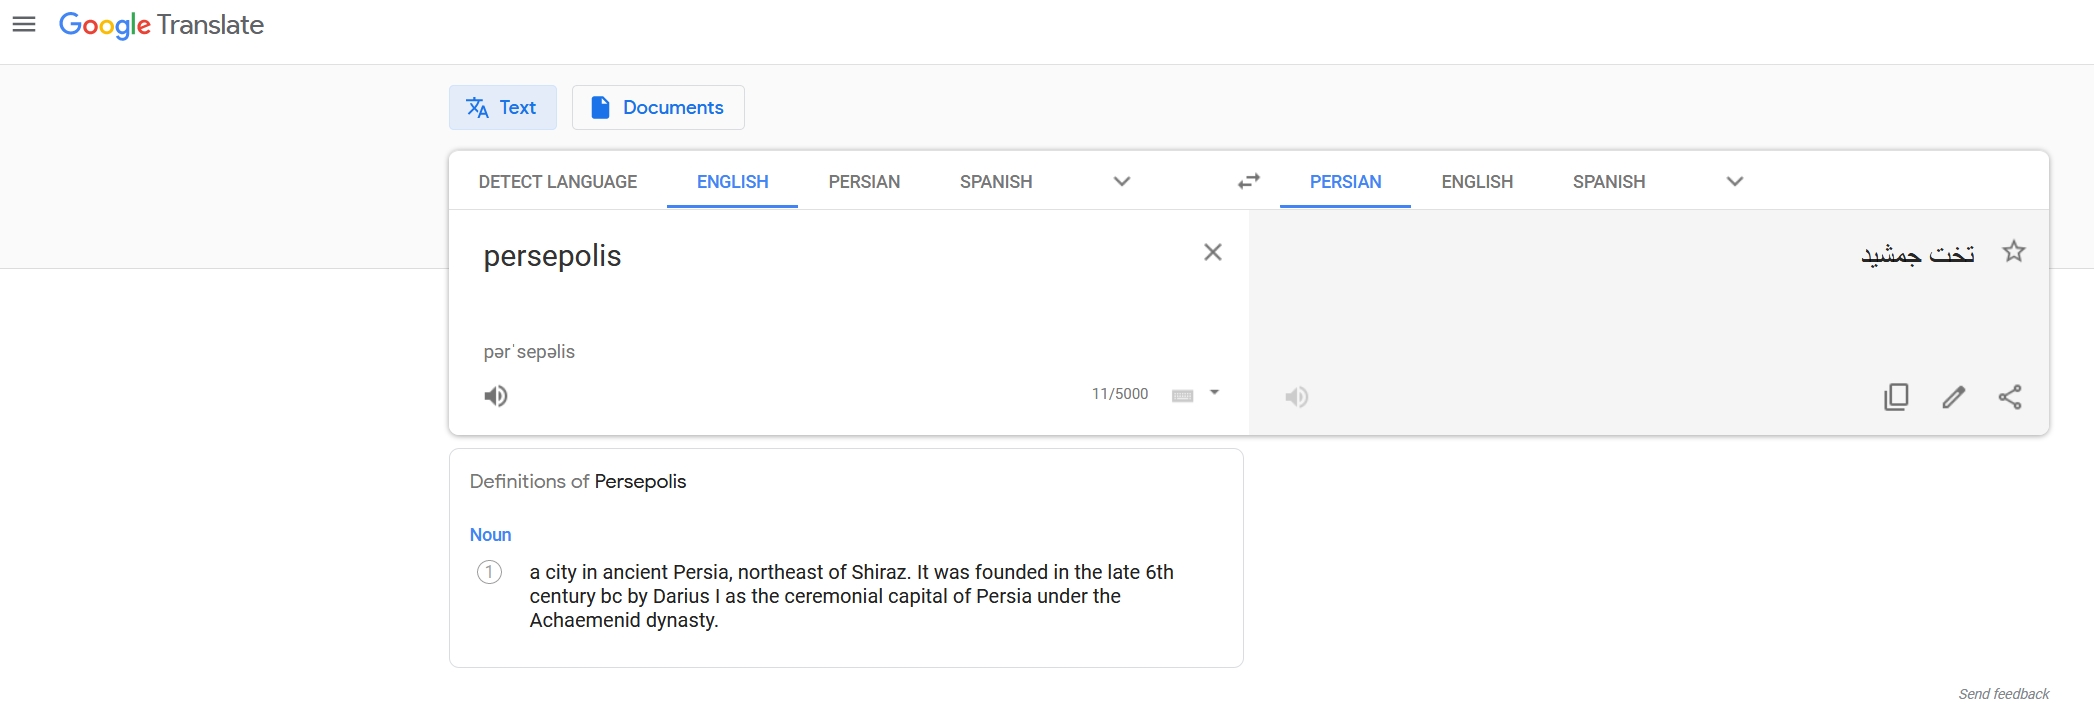The width and height of the screenshot is (2094, 716).
Task: Open input tools dropdown arrow
Action: click(x=1215, y=393)
